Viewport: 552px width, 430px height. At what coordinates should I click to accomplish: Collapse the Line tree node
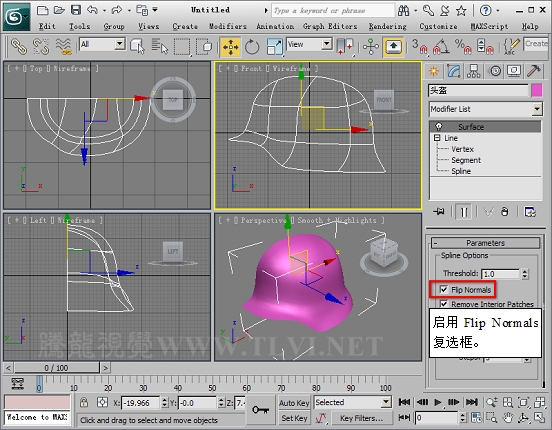[437, 138]
